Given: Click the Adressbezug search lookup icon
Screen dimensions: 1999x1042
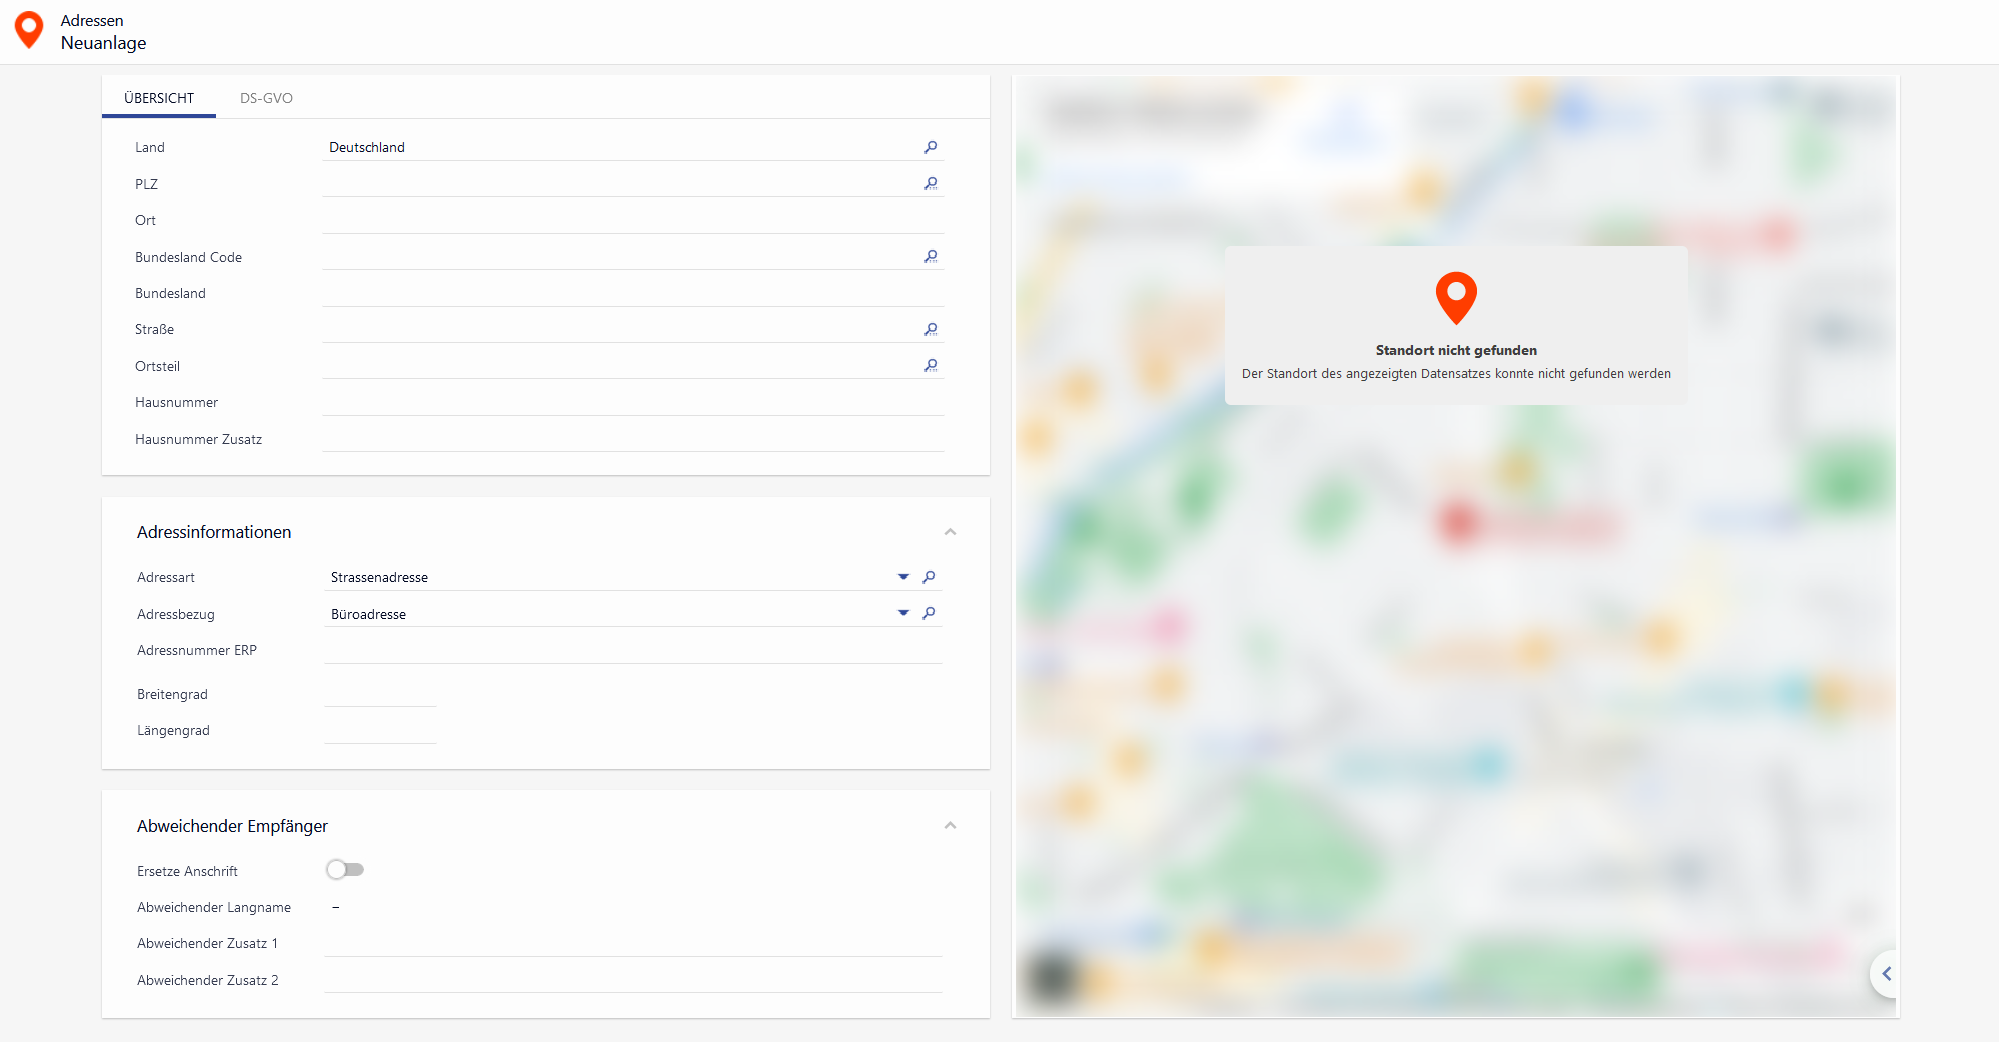Looking at the screenshot, I should [929, 613].
